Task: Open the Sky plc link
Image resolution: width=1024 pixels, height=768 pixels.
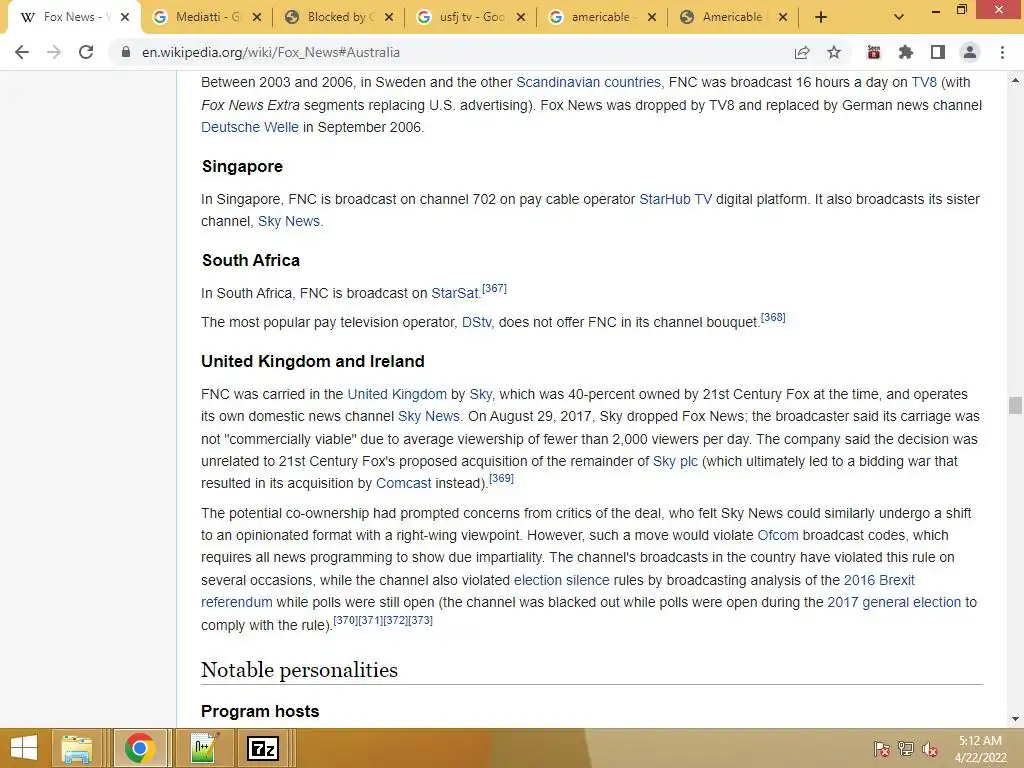Action: click(x=675, y=461)
